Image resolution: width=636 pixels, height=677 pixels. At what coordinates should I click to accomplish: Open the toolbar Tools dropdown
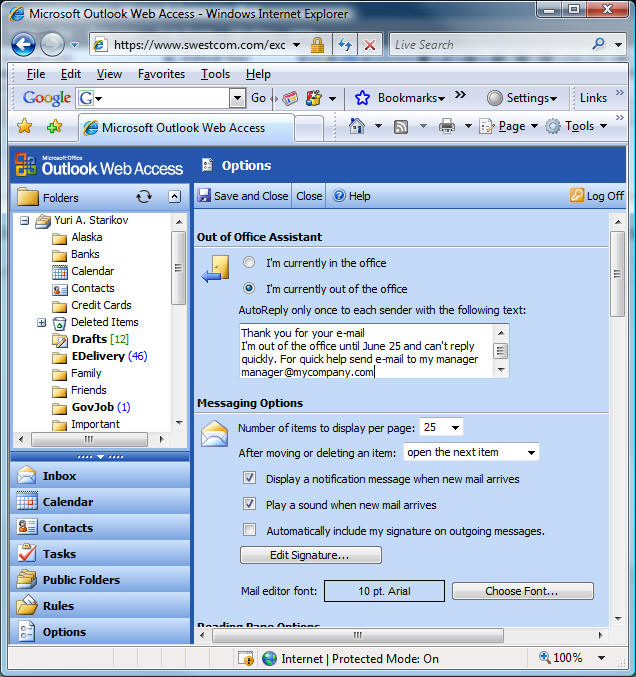pyautogui.click(x=604, y=126)
